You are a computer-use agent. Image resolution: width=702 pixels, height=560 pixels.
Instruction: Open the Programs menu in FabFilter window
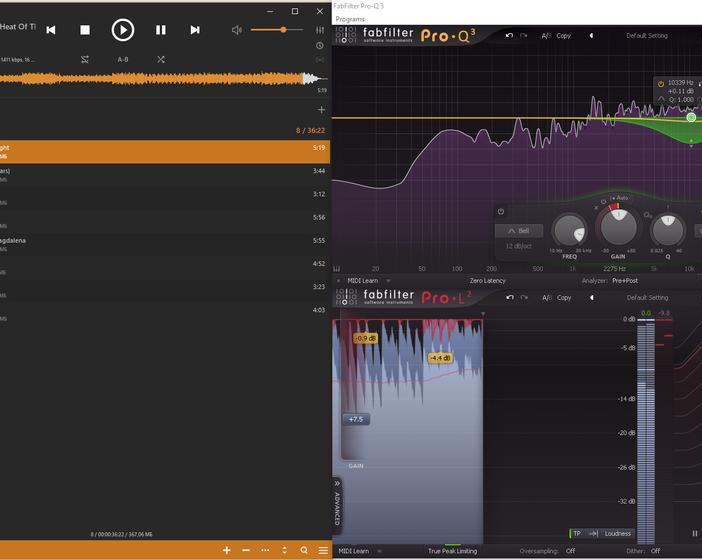tap(350, 19)
